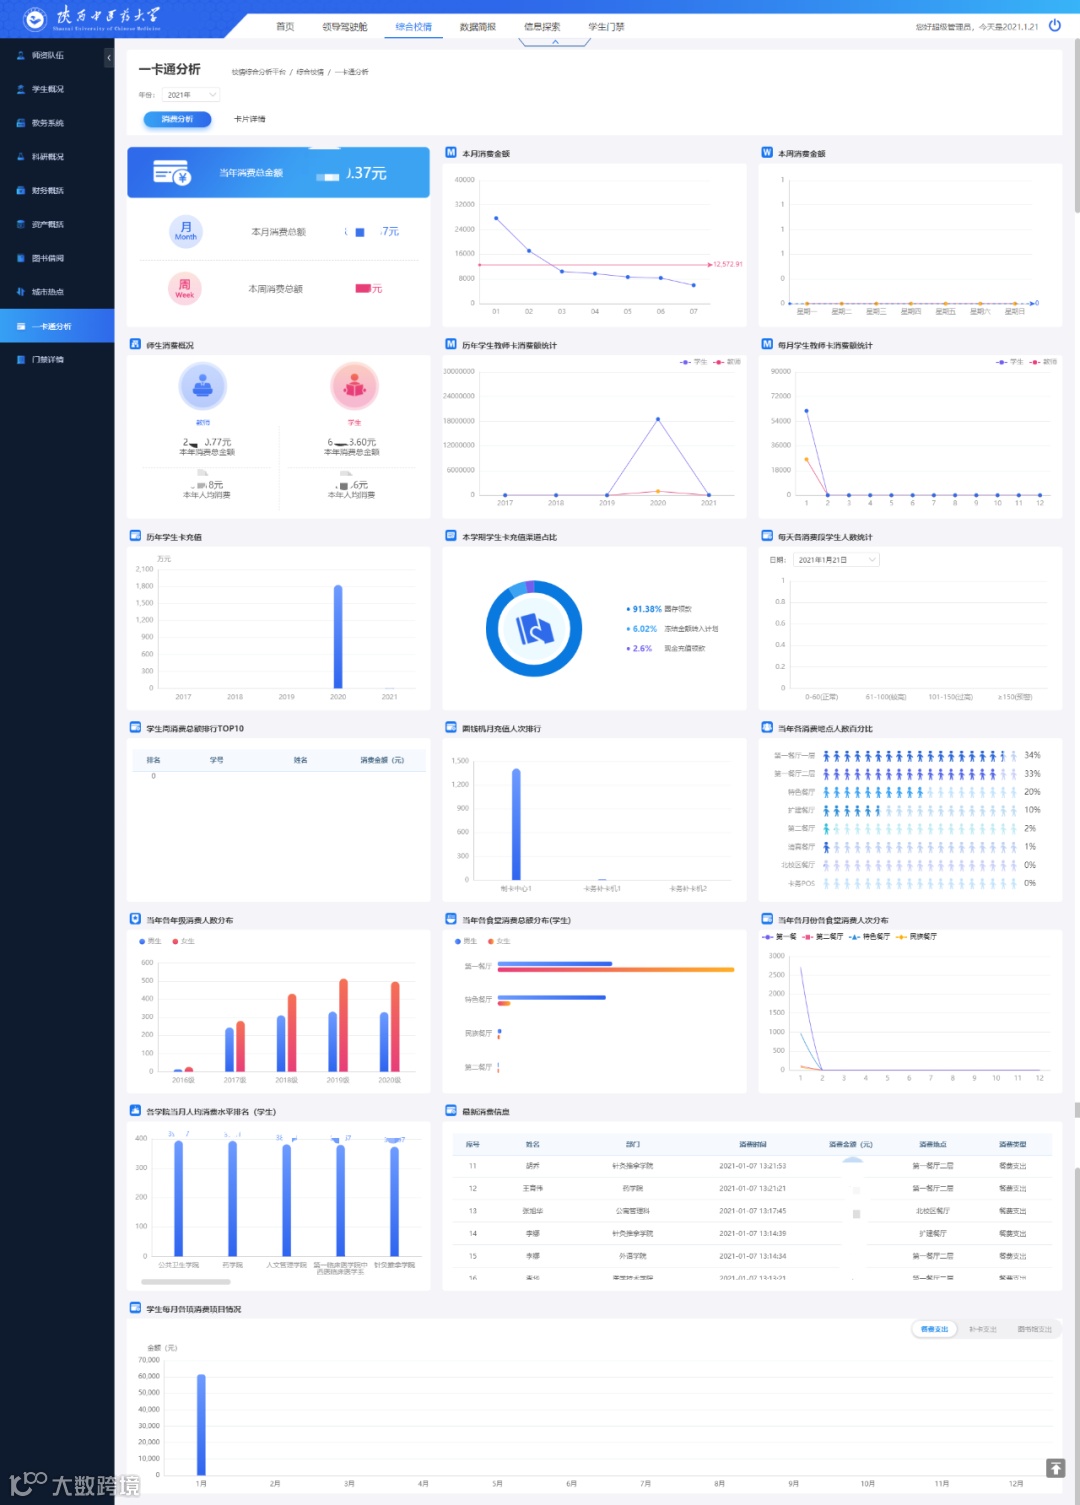Toggle 女生 legend in 当年各年级消费人数分布
The width and height of the screenshot is (1080, 1505).
184,941
